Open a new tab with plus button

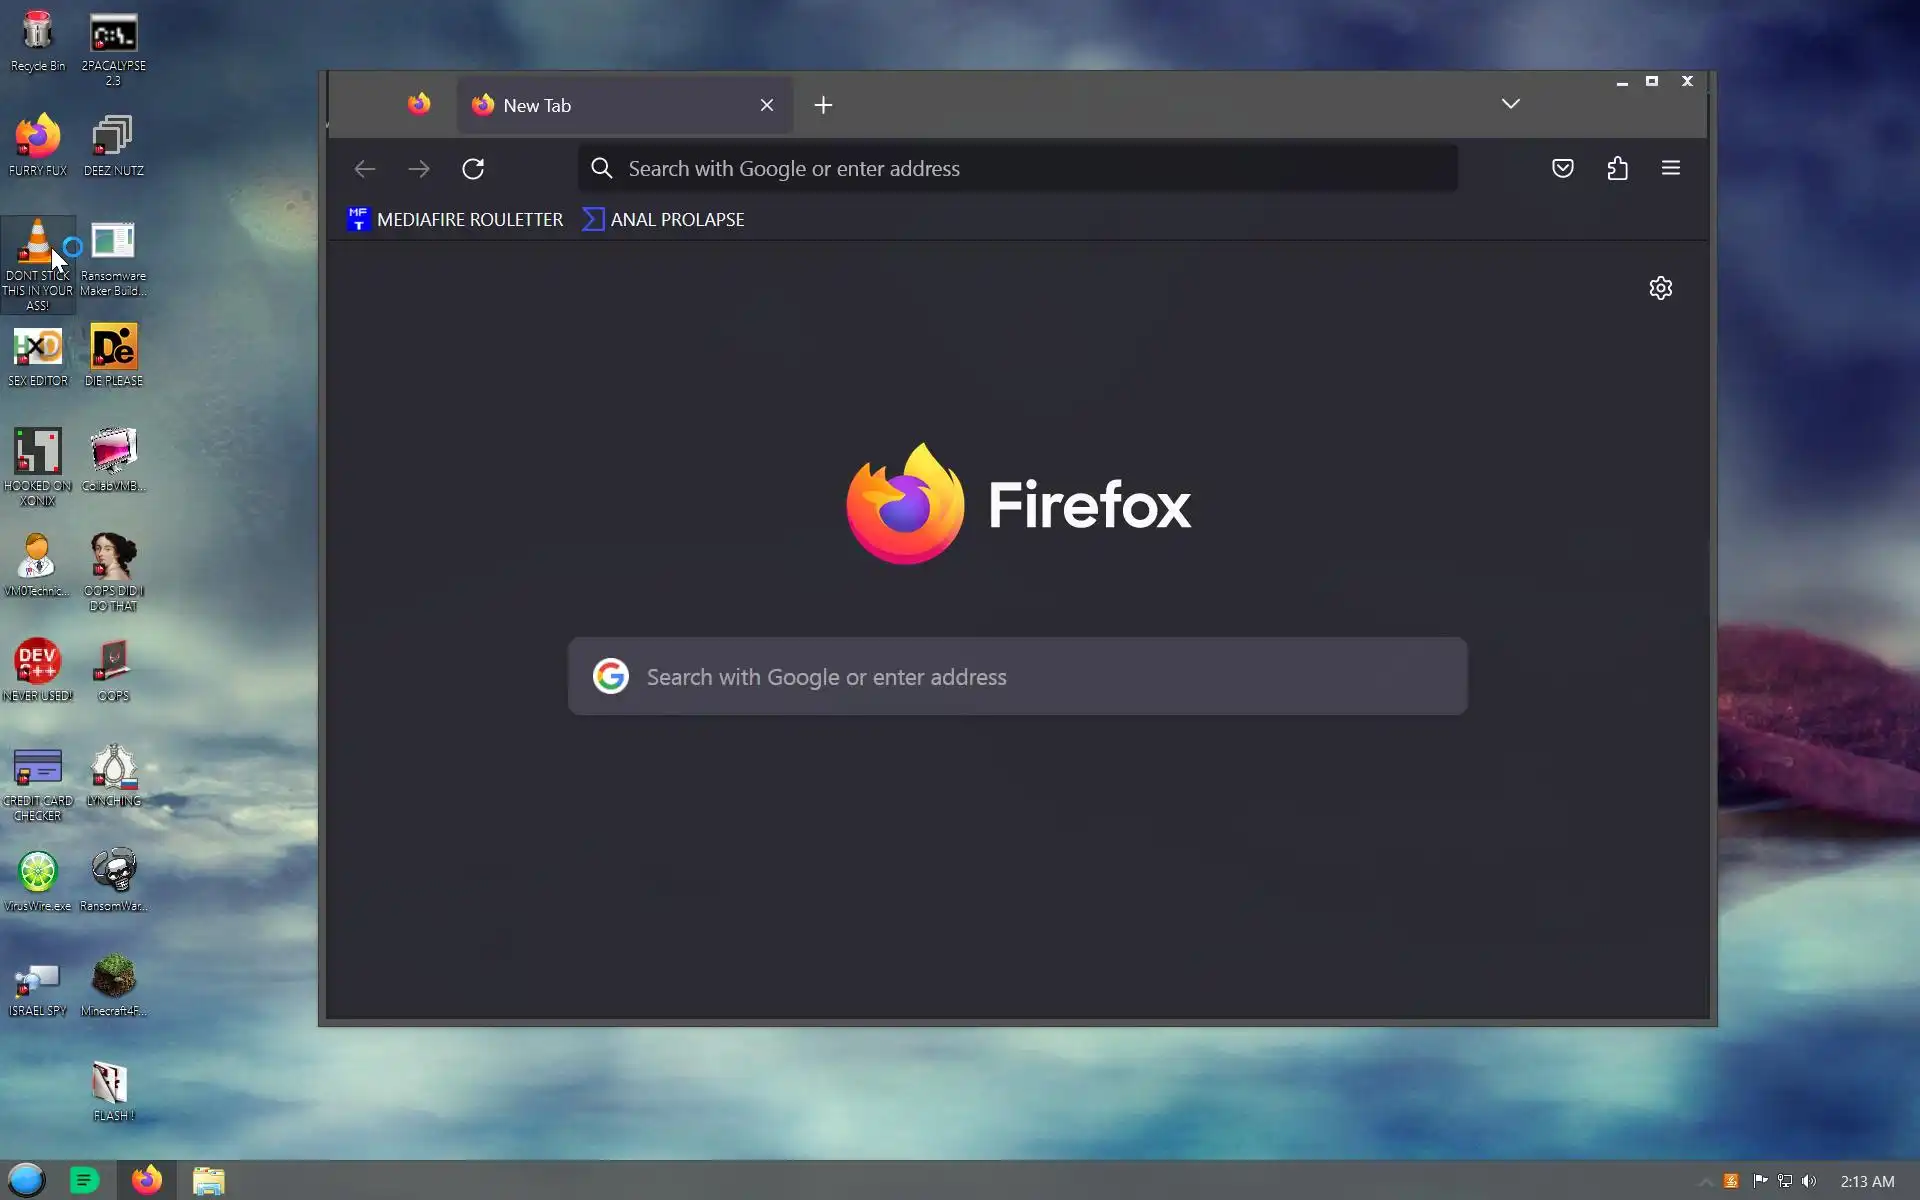[x=823, y=106]
